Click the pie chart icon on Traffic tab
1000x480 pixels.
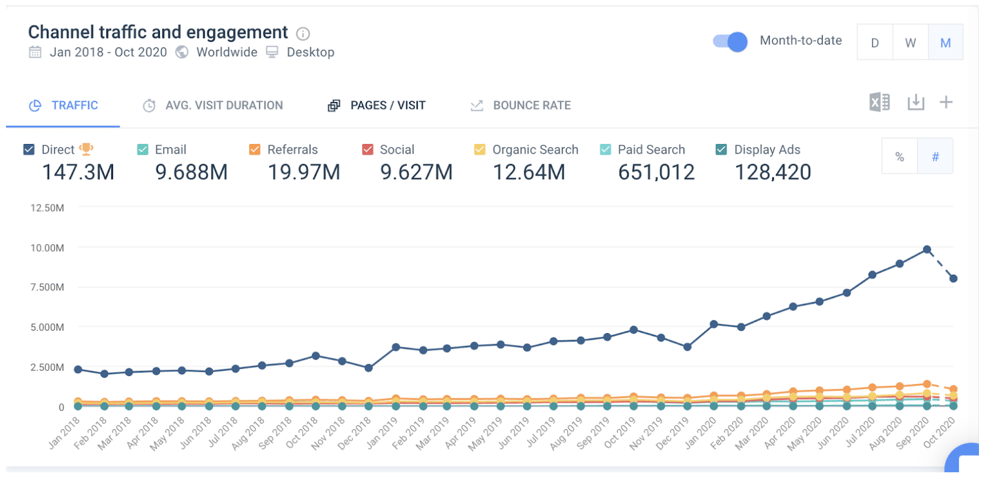pos(36,105)
